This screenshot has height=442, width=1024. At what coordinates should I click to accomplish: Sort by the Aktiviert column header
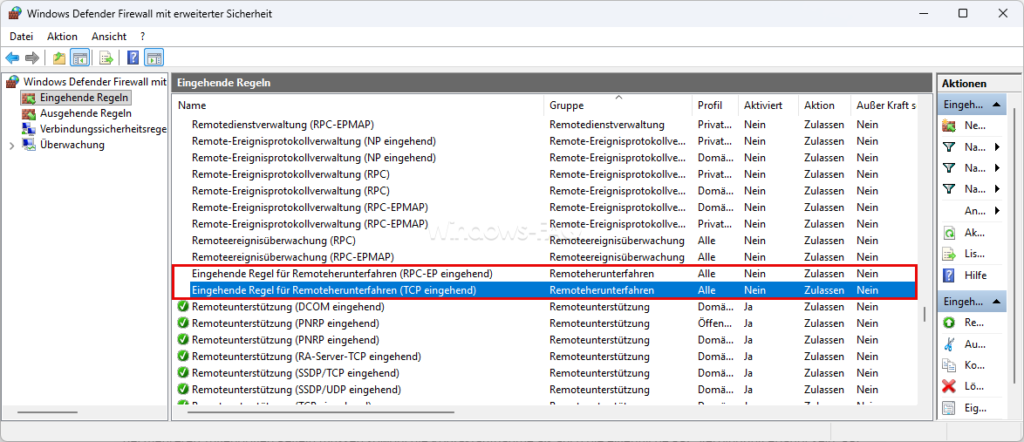pyautogui.click(x=769, y=105)
